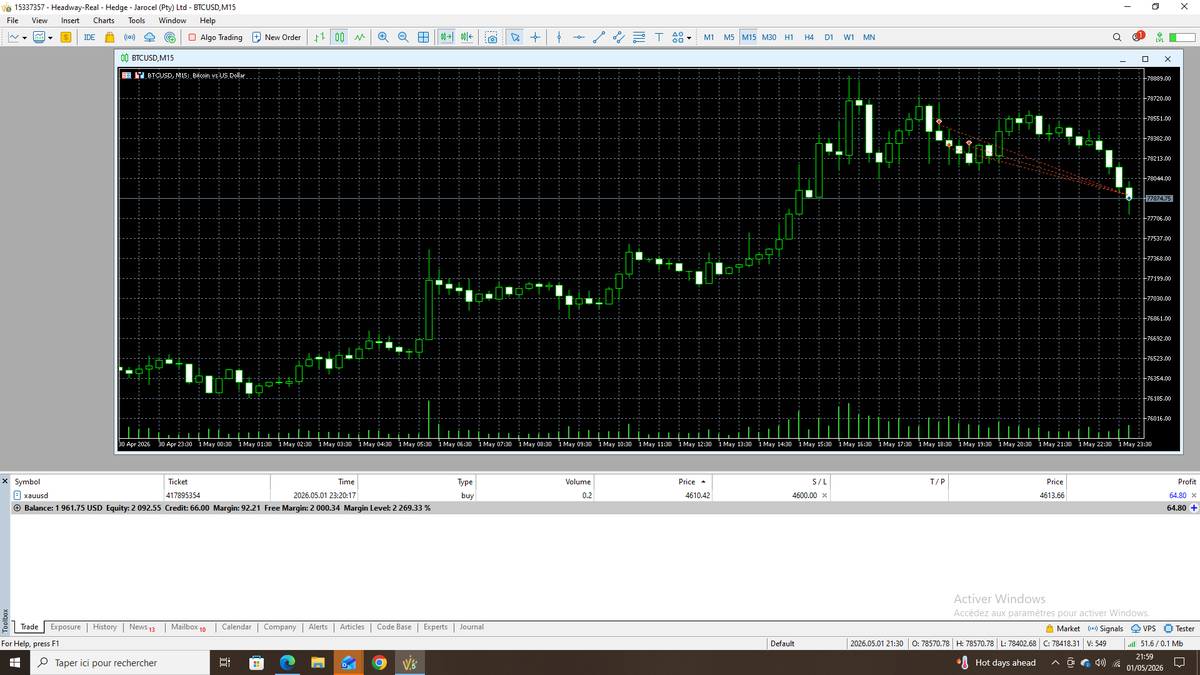
Task: Open the Signals radio-wave toolbar icon
Action: click(128, 37)
